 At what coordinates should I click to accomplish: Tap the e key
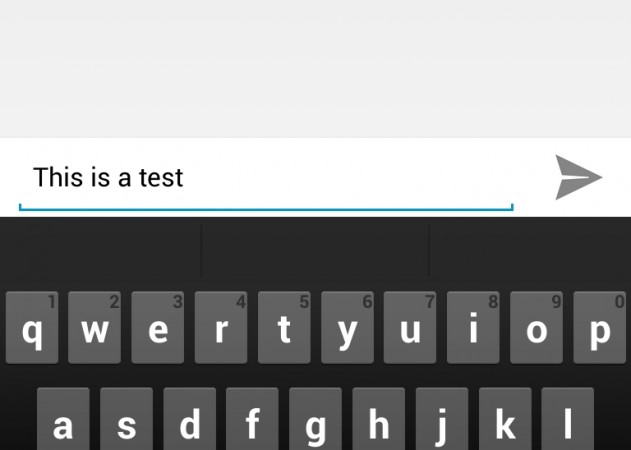(158, 328)
